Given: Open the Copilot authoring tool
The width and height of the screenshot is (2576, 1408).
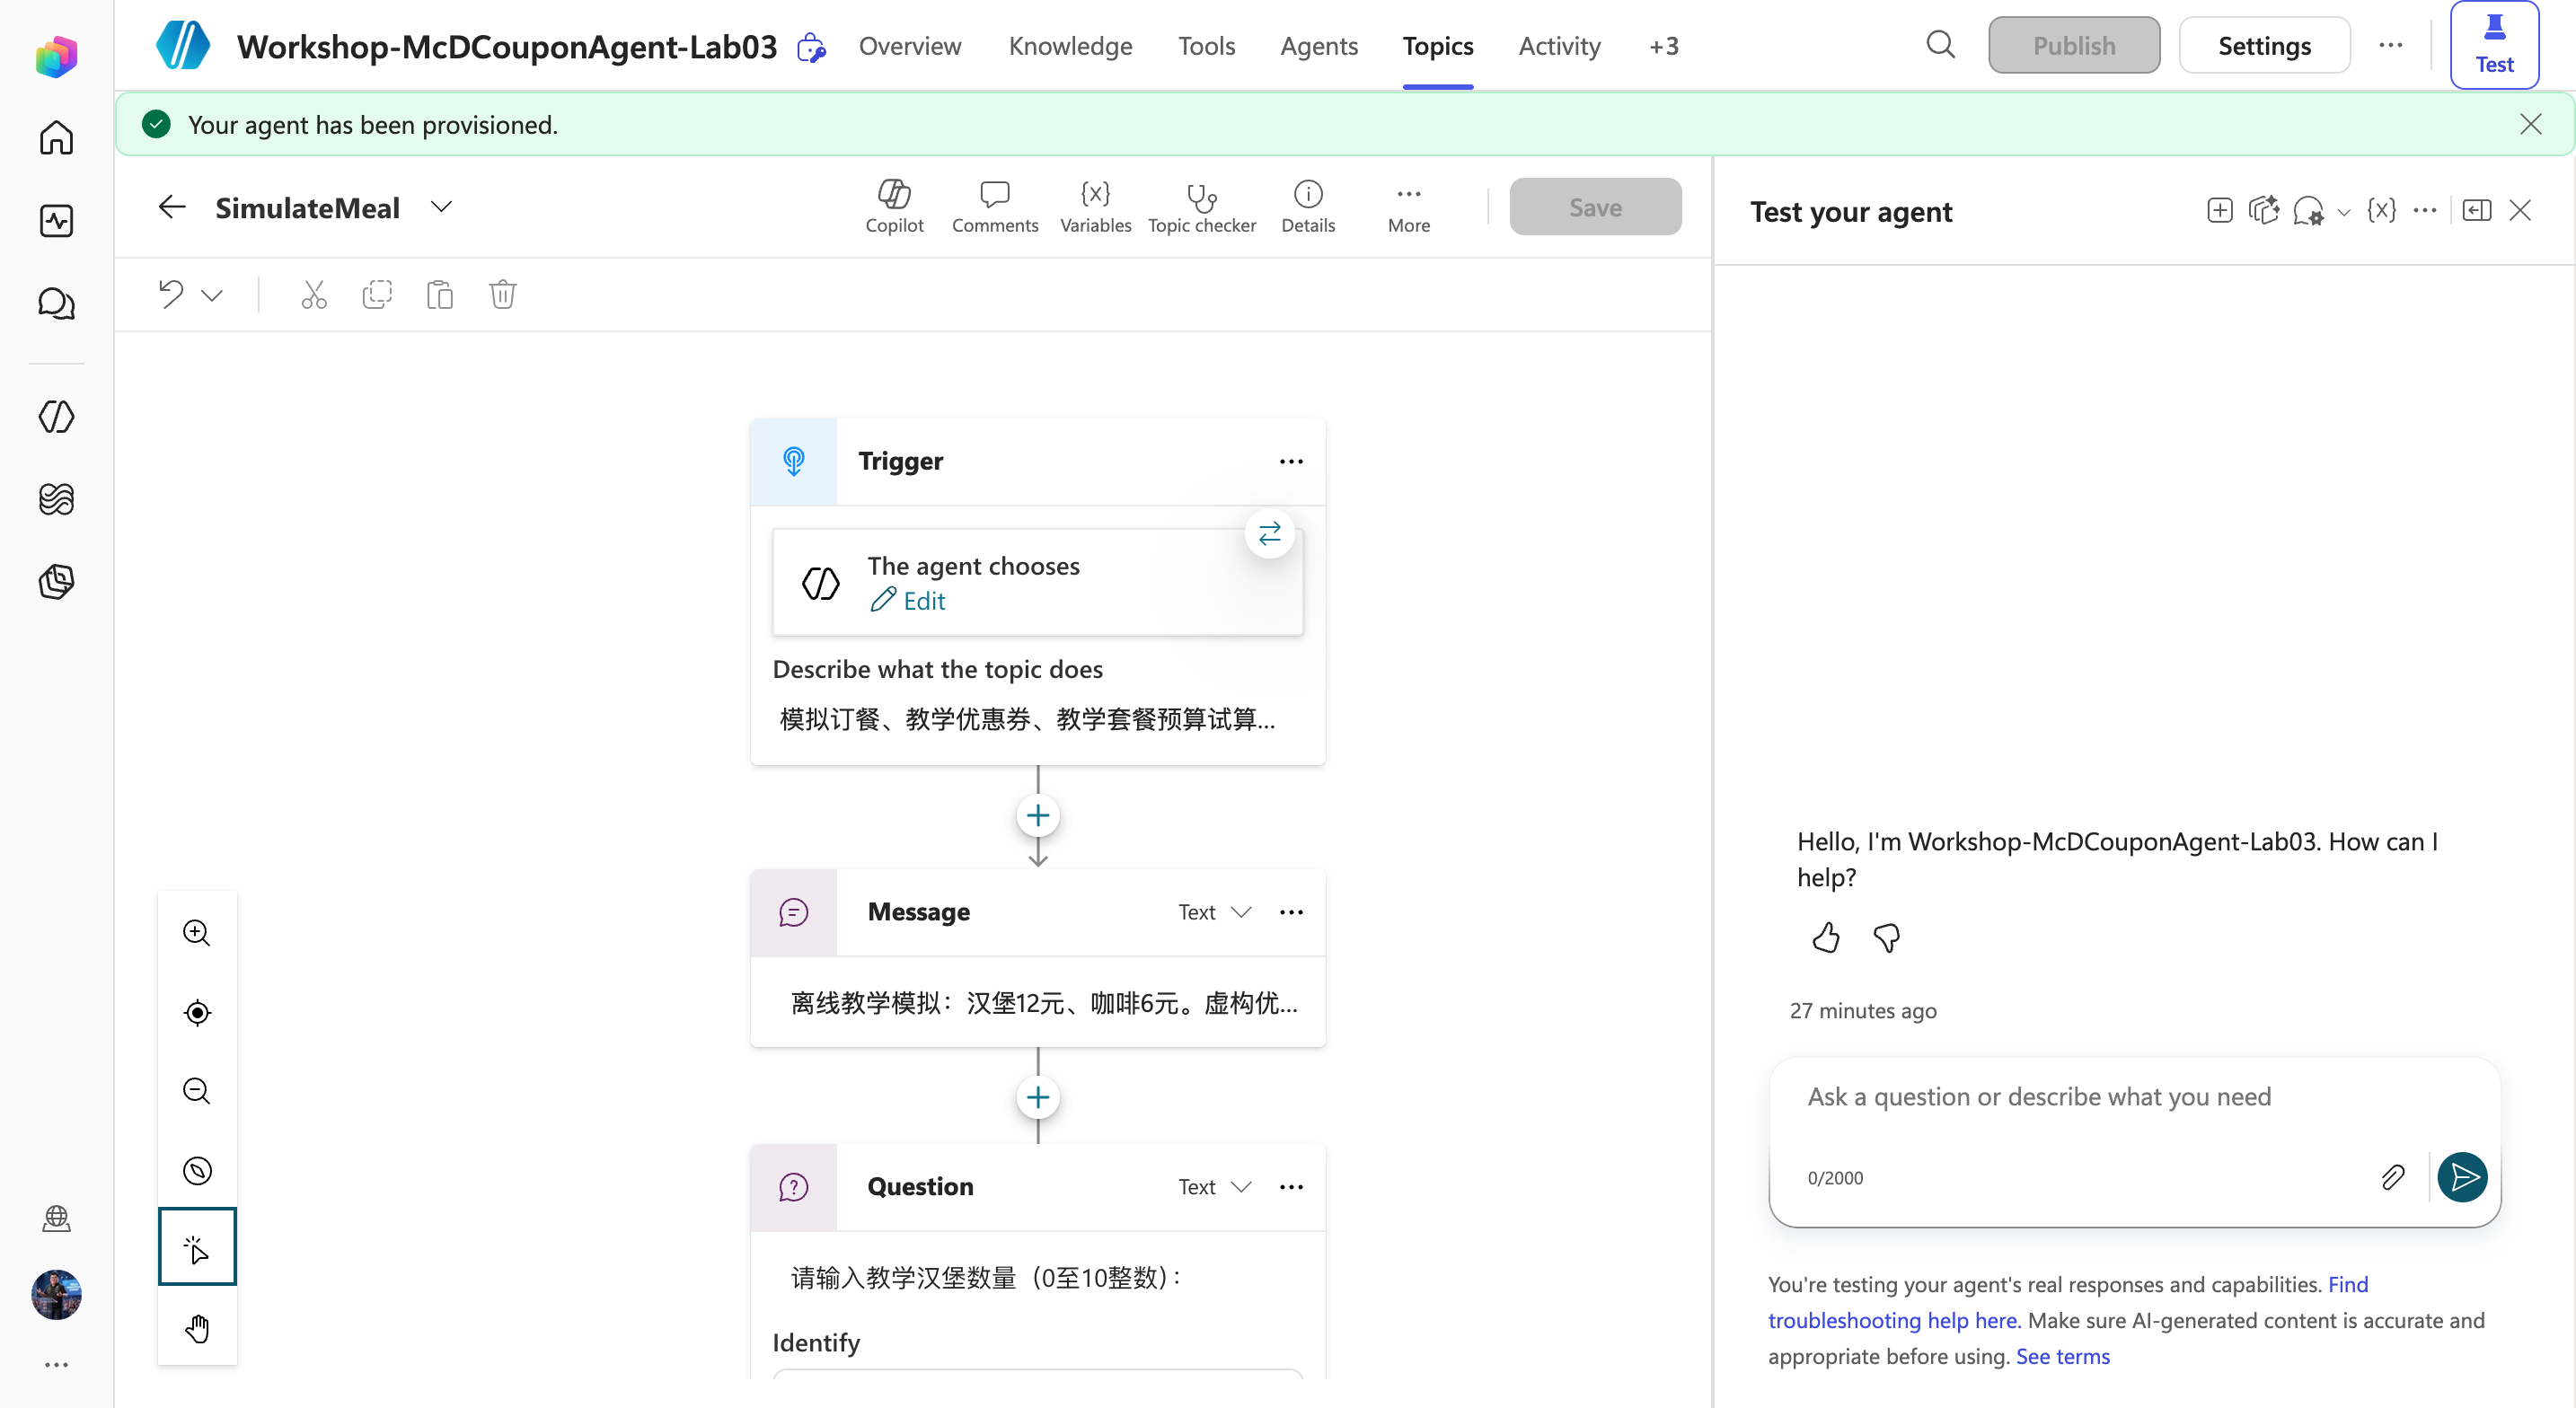Looking at the screenshot, I should click(x=894, y=207).
